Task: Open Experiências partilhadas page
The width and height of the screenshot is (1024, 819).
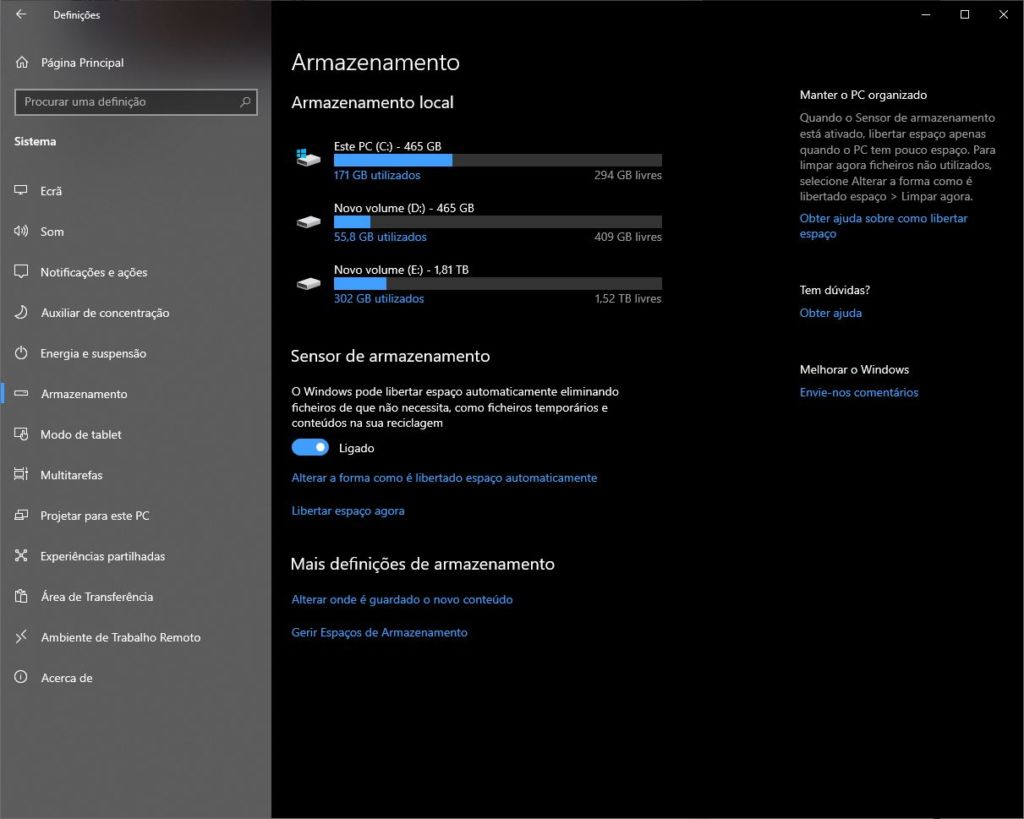Action: pyautogui.click(x=136, y=556)
